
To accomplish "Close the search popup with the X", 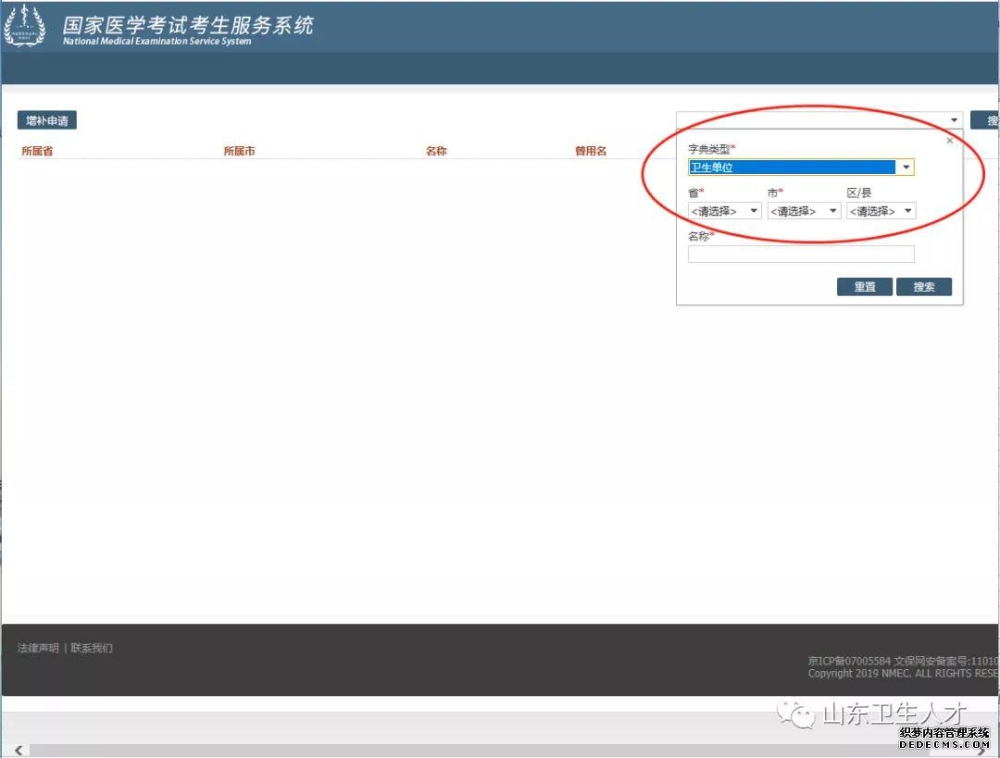I will pos(949,141).
